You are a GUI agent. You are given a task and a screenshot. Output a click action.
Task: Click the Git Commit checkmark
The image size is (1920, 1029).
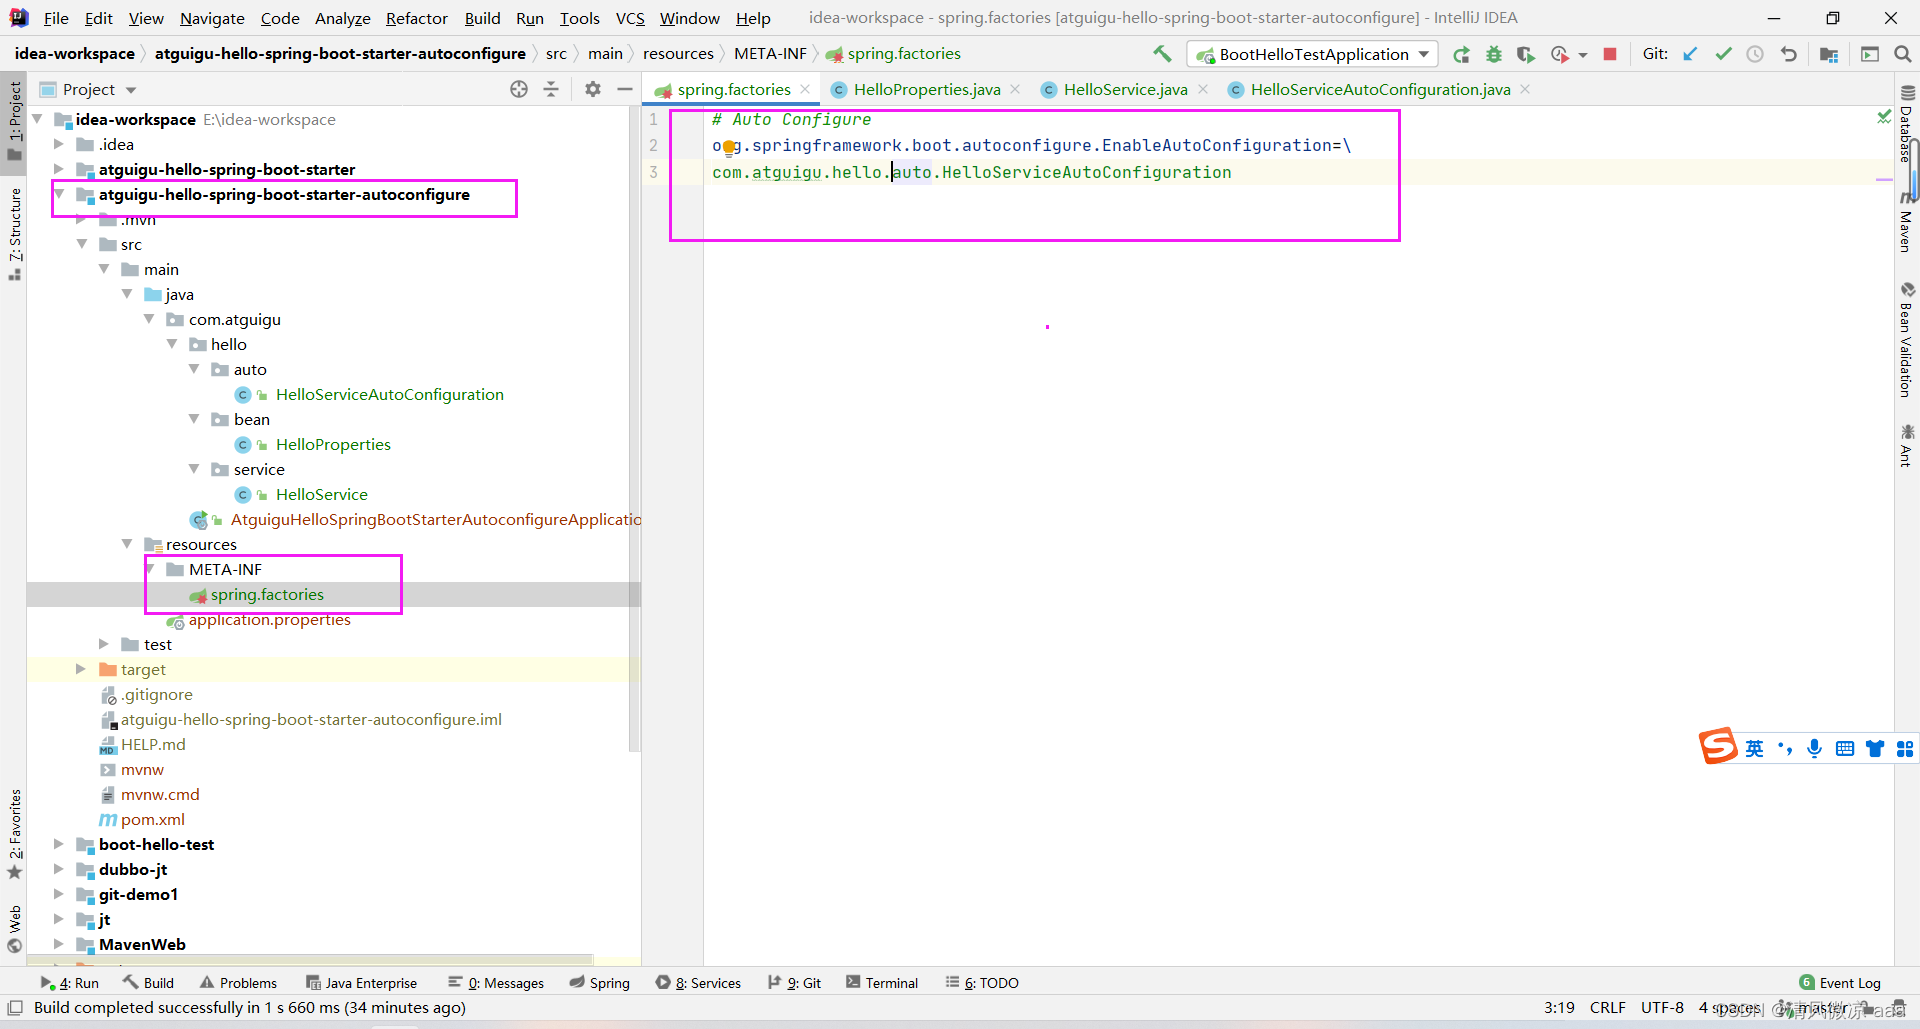click(x=1723, y=54)
